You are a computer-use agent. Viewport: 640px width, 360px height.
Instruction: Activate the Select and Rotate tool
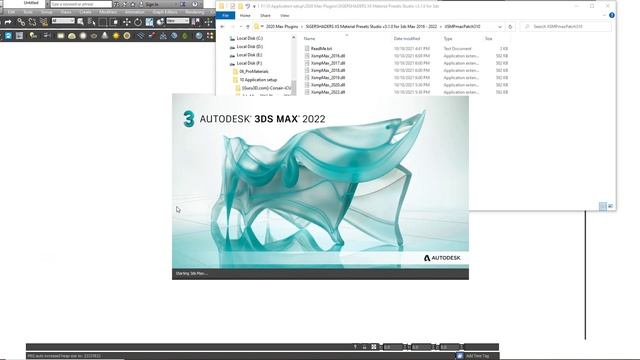click(x=138, y=22)
